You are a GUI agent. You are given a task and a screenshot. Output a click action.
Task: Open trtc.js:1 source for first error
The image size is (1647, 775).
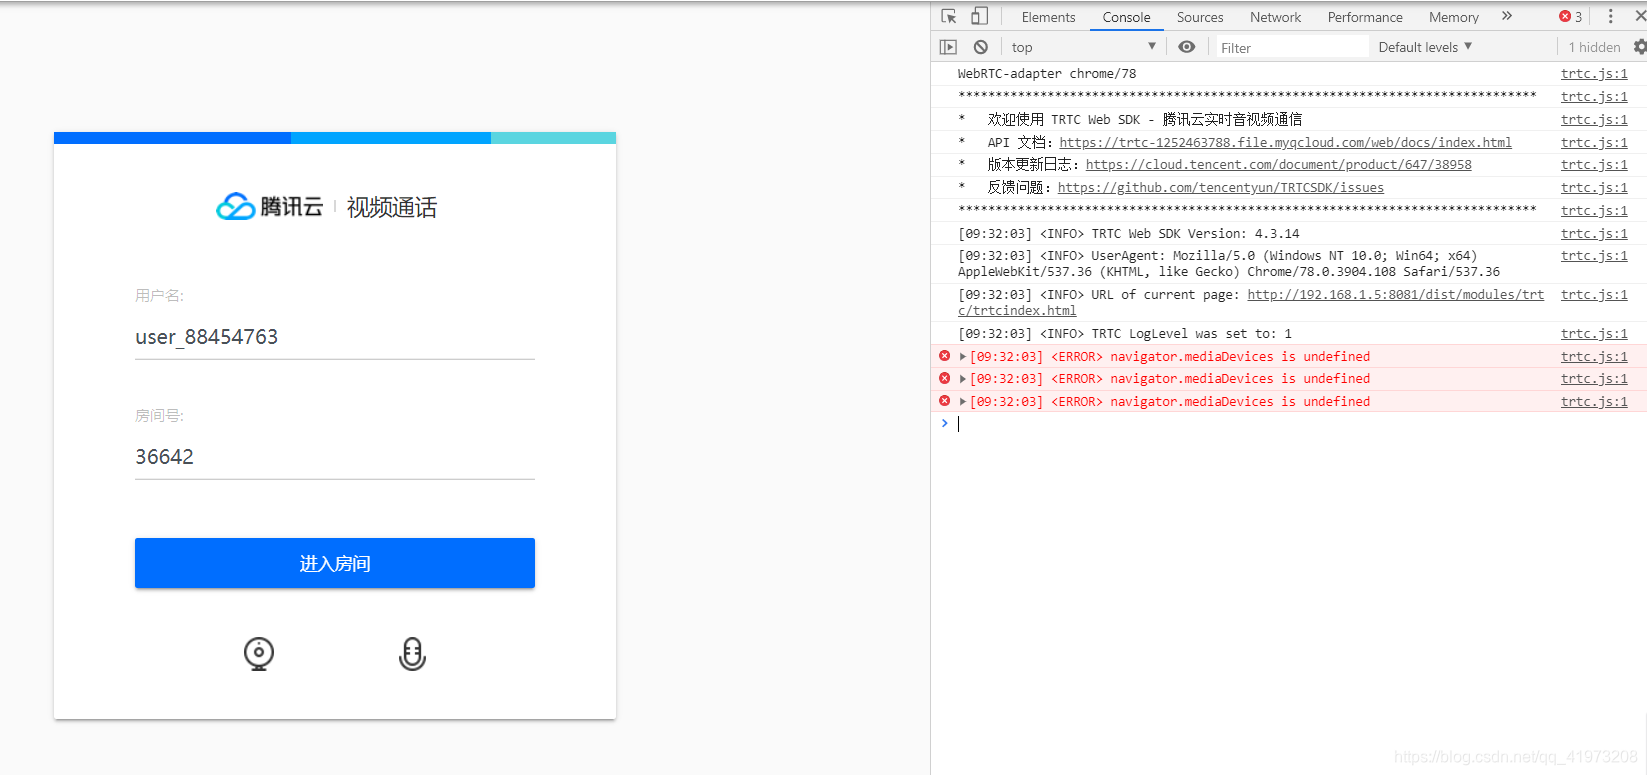pos(1594,357)
